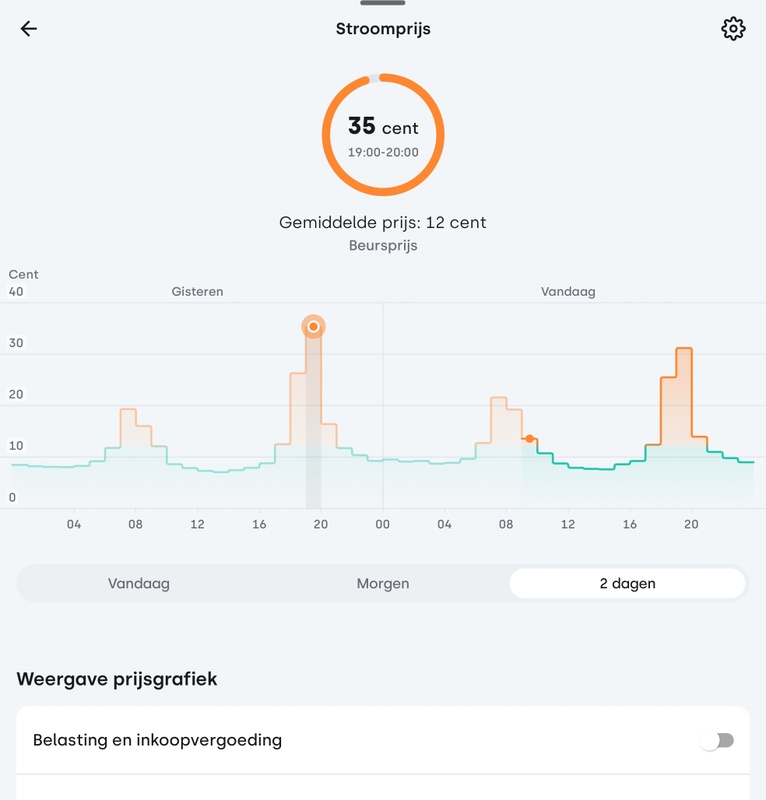Screen dimensions: 766x800
Task: Tap the highlighted peak marker on yesterday's chart
Action: pos(313,327)
